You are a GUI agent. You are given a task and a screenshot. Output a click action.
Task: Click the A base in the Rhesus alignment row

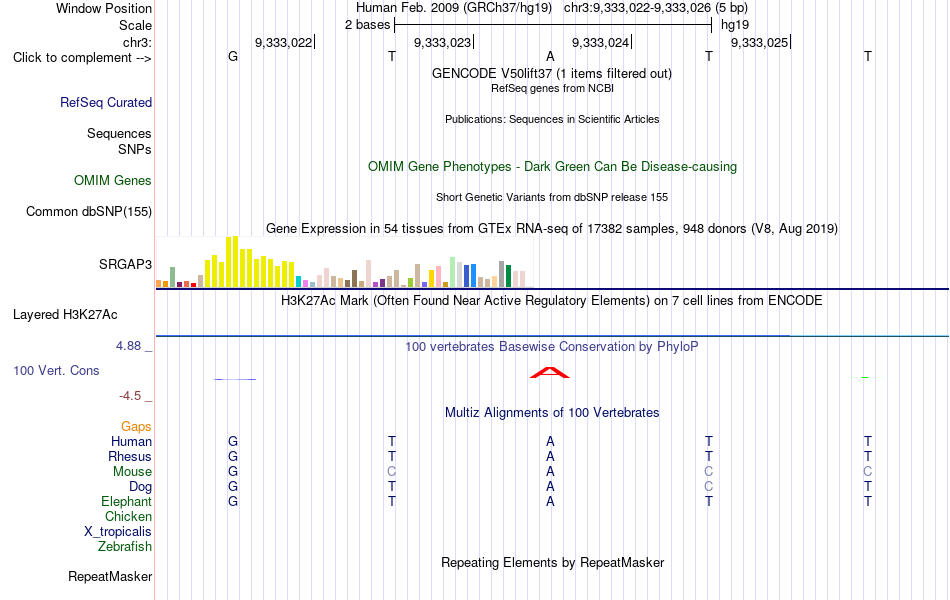click(550, 456)
